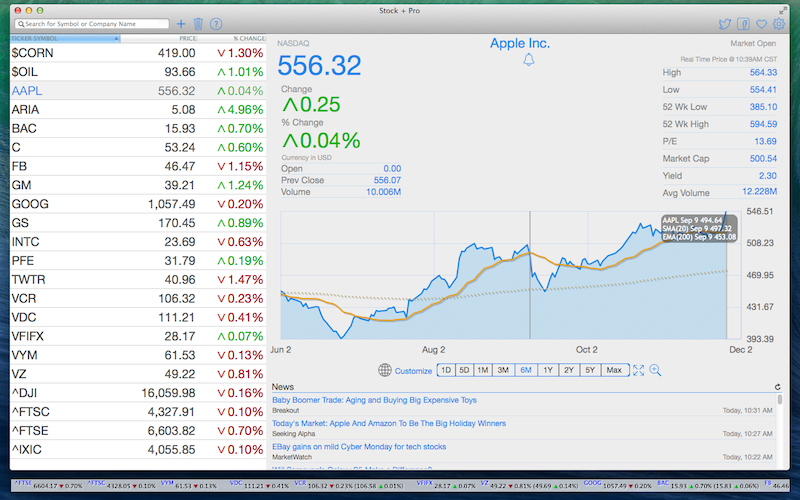Select the PFE row

[138, 261]
